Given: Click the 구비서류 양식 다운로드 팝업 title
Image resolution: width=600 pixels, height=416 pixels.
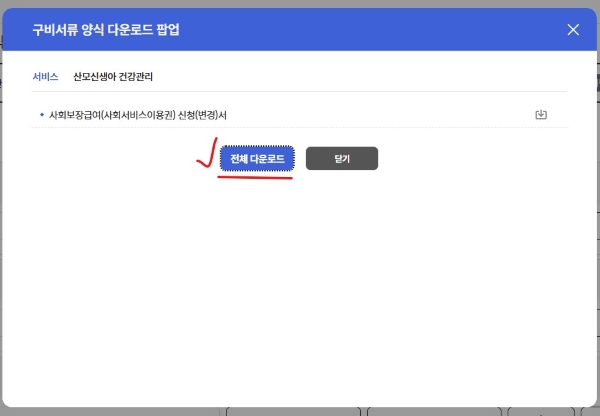Looking at the screenshot, I should coord(106,29).
